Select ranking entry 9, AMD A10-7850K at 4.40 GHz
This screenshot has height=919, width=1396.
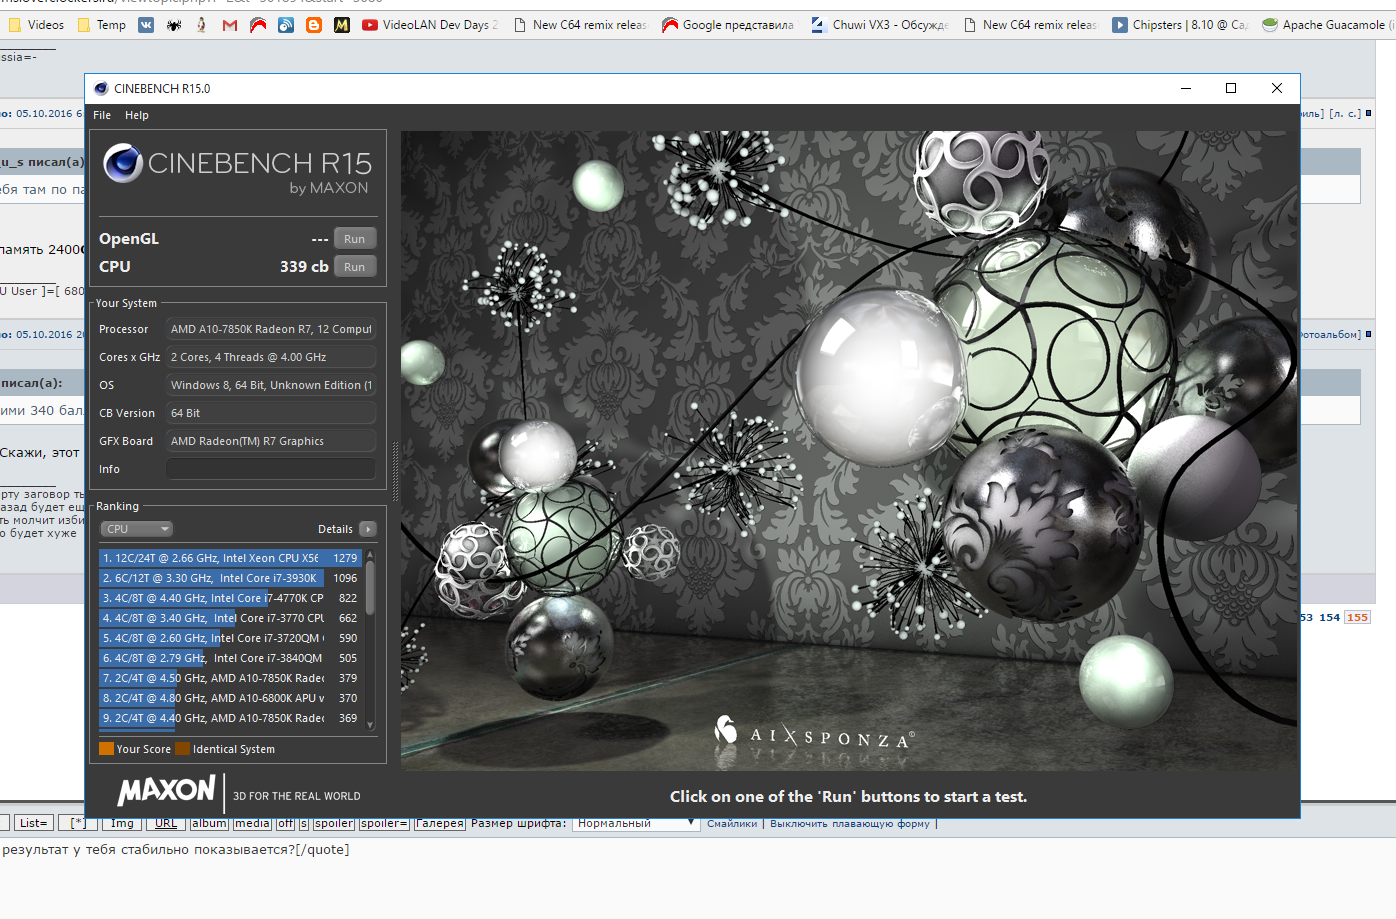pos(229,718)
